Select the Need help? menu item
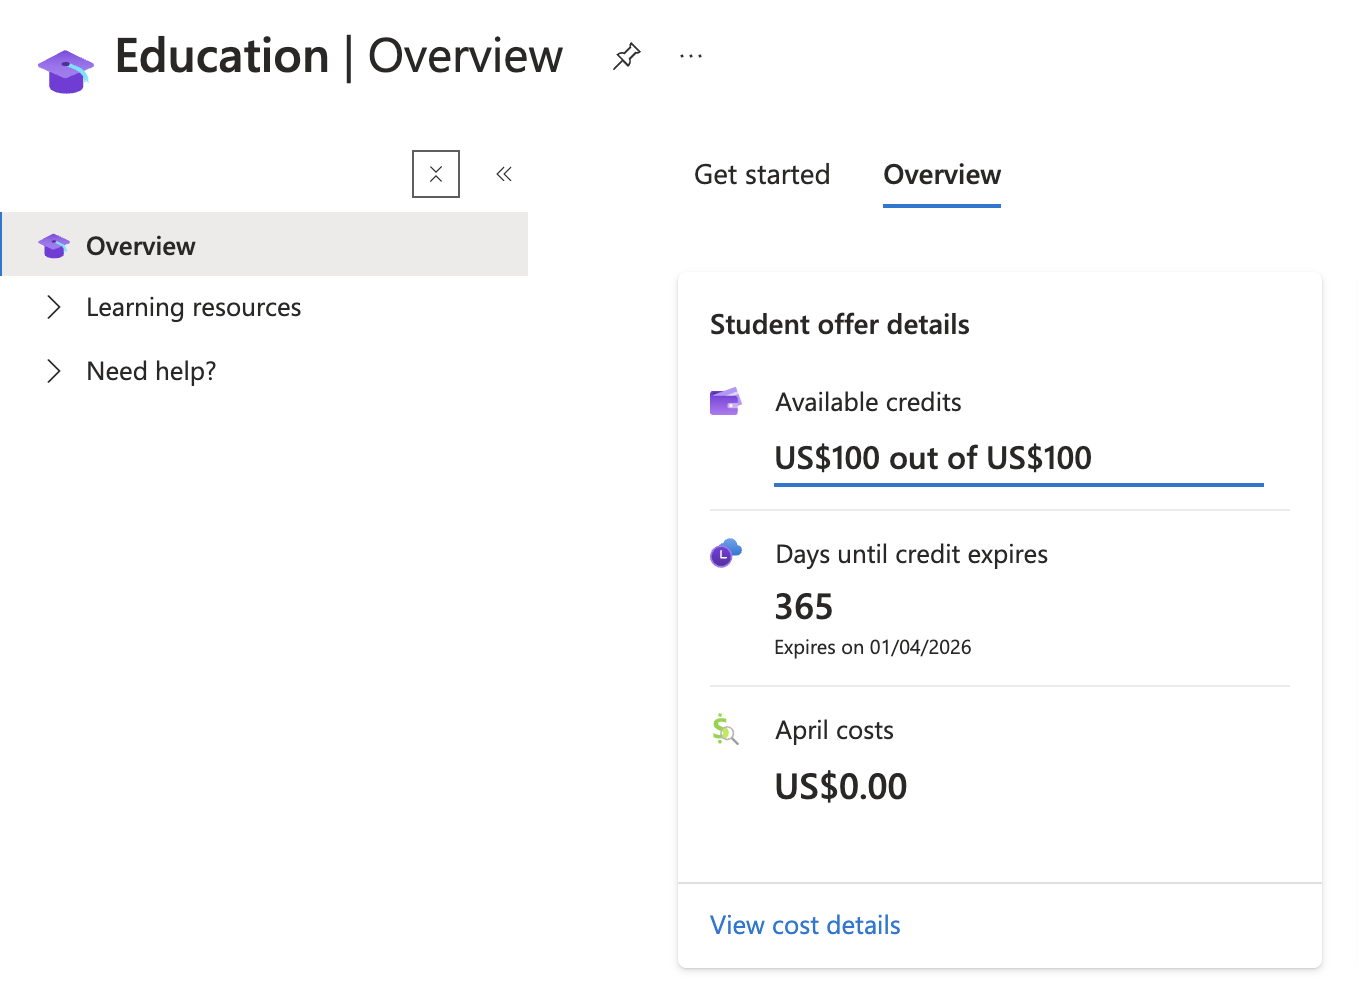 151,371
